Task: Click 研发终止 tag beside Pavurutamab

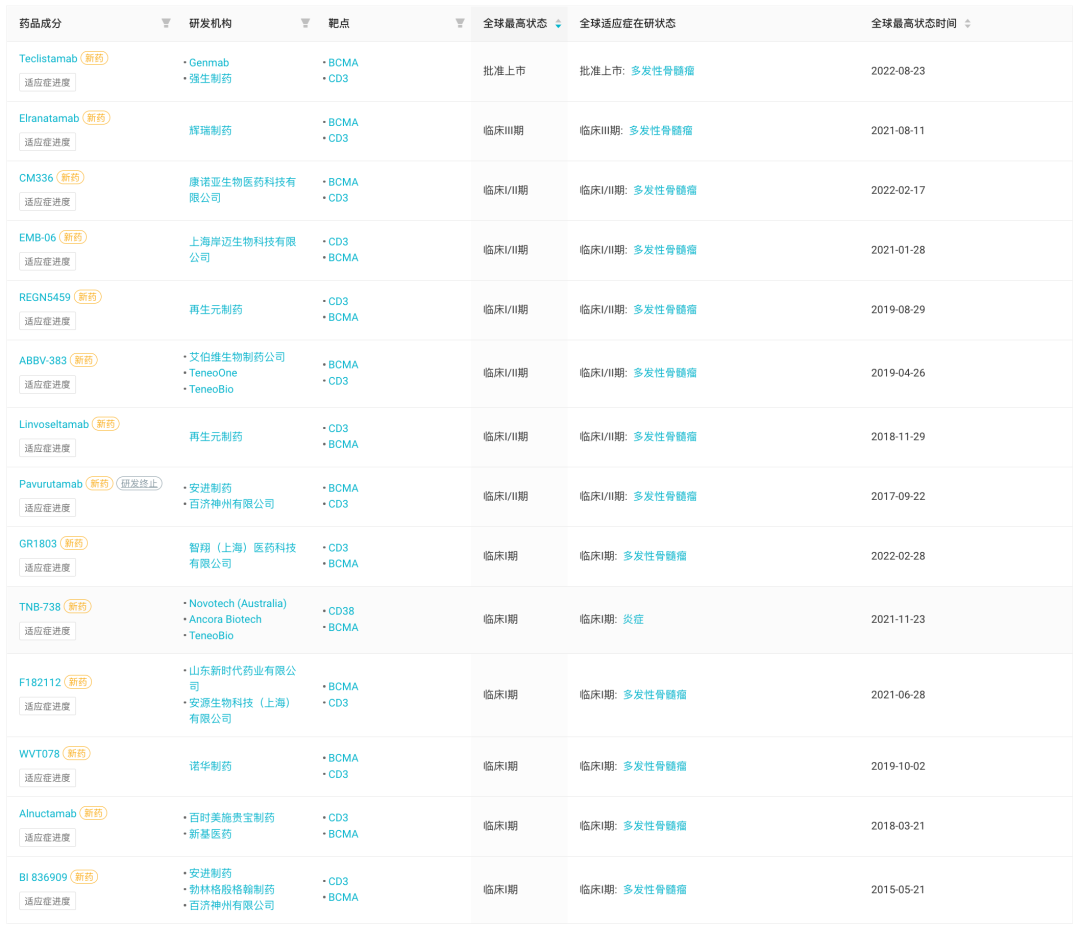Action: 139,484
